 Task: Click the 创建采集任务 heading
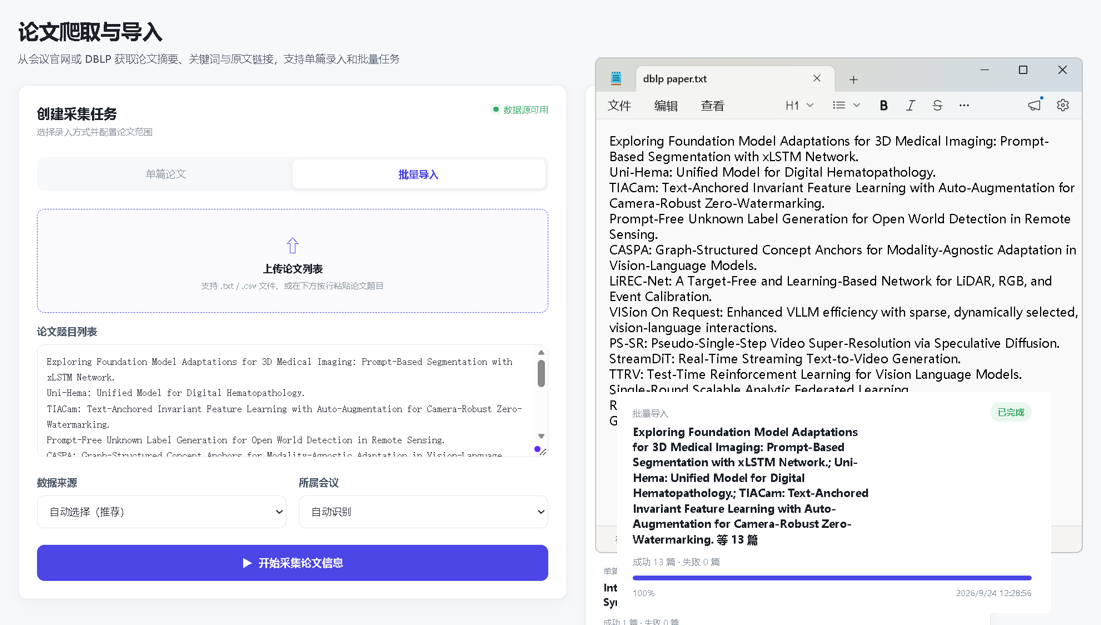coord(77,114)
